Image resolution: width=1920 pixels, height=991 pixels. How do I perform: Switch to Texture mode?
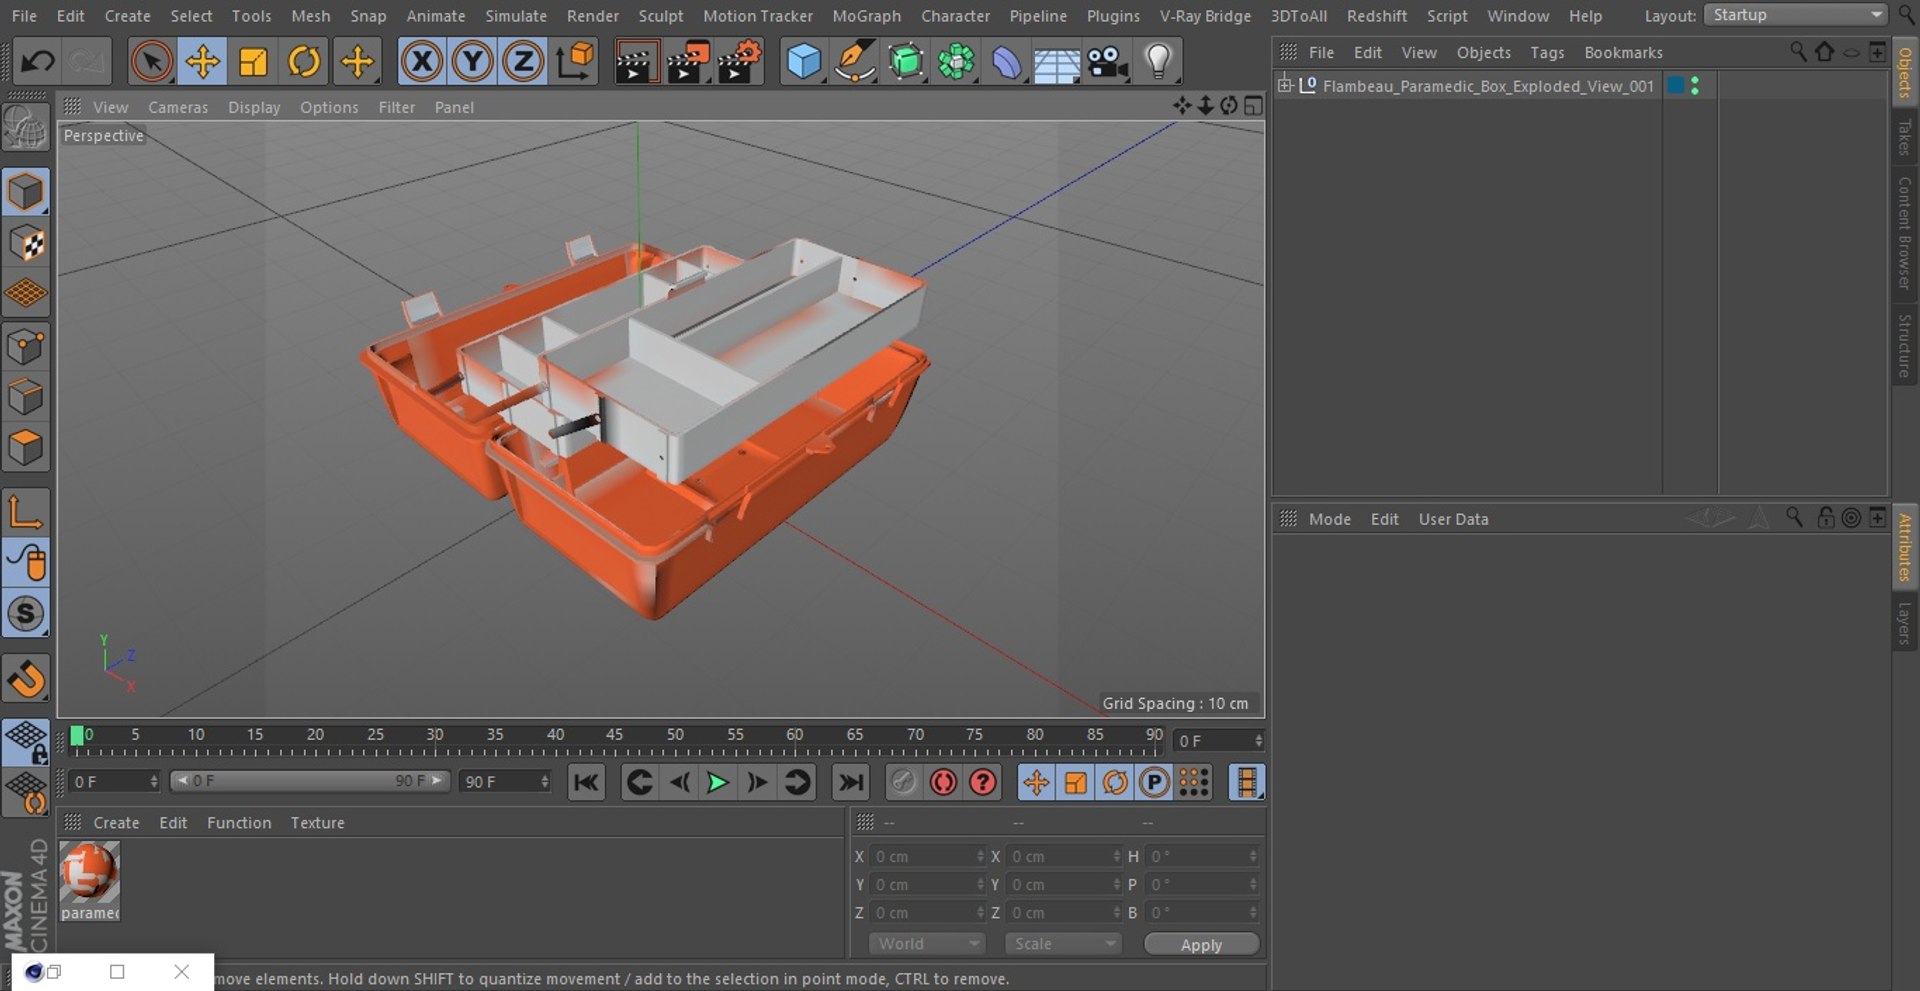pos(25,243)
